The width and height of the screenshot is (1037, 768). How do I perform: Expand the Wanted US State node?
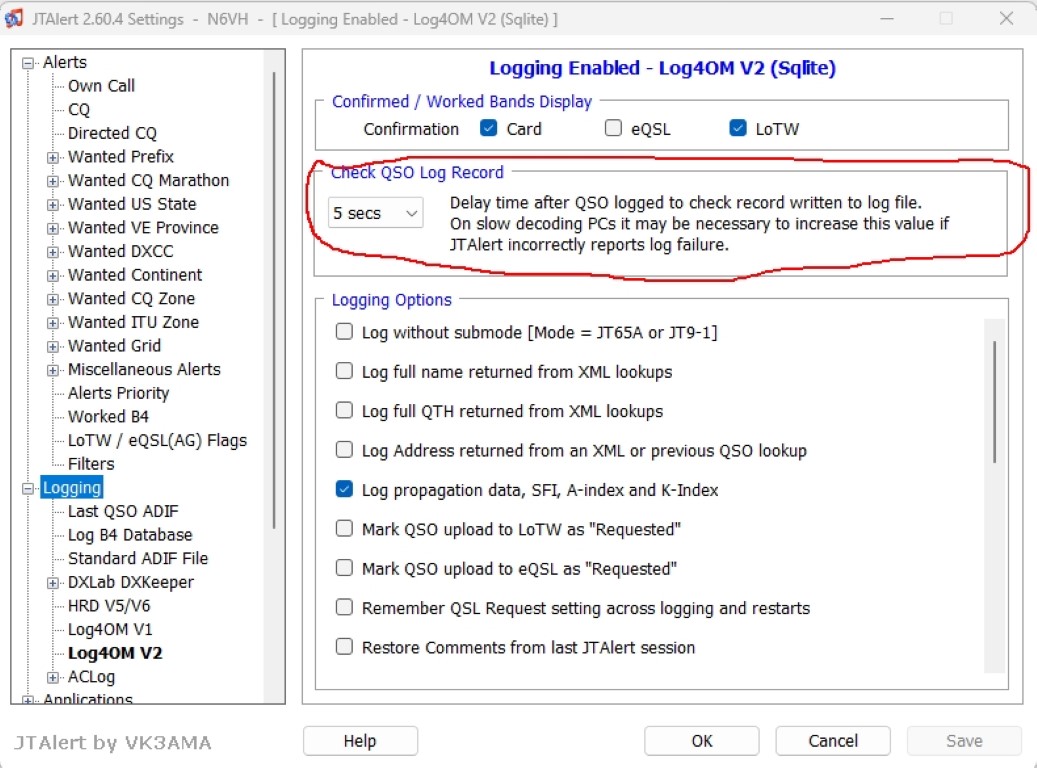pos(52,205)
